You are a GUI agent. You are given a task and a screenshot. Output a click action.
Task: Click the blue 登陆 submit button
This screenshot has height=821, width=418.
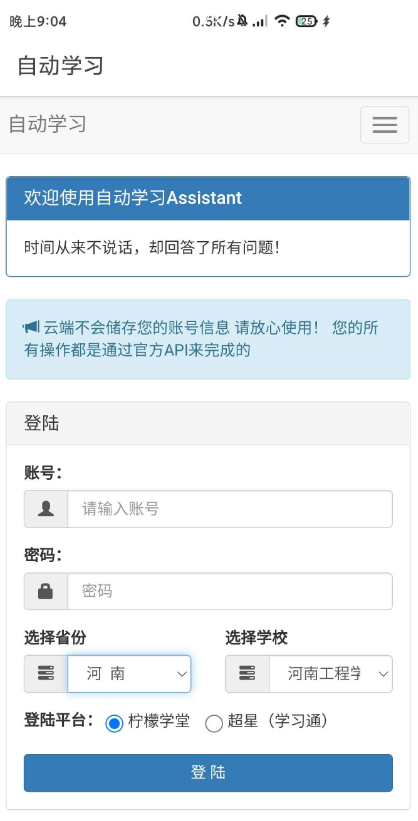coord(208,772)
